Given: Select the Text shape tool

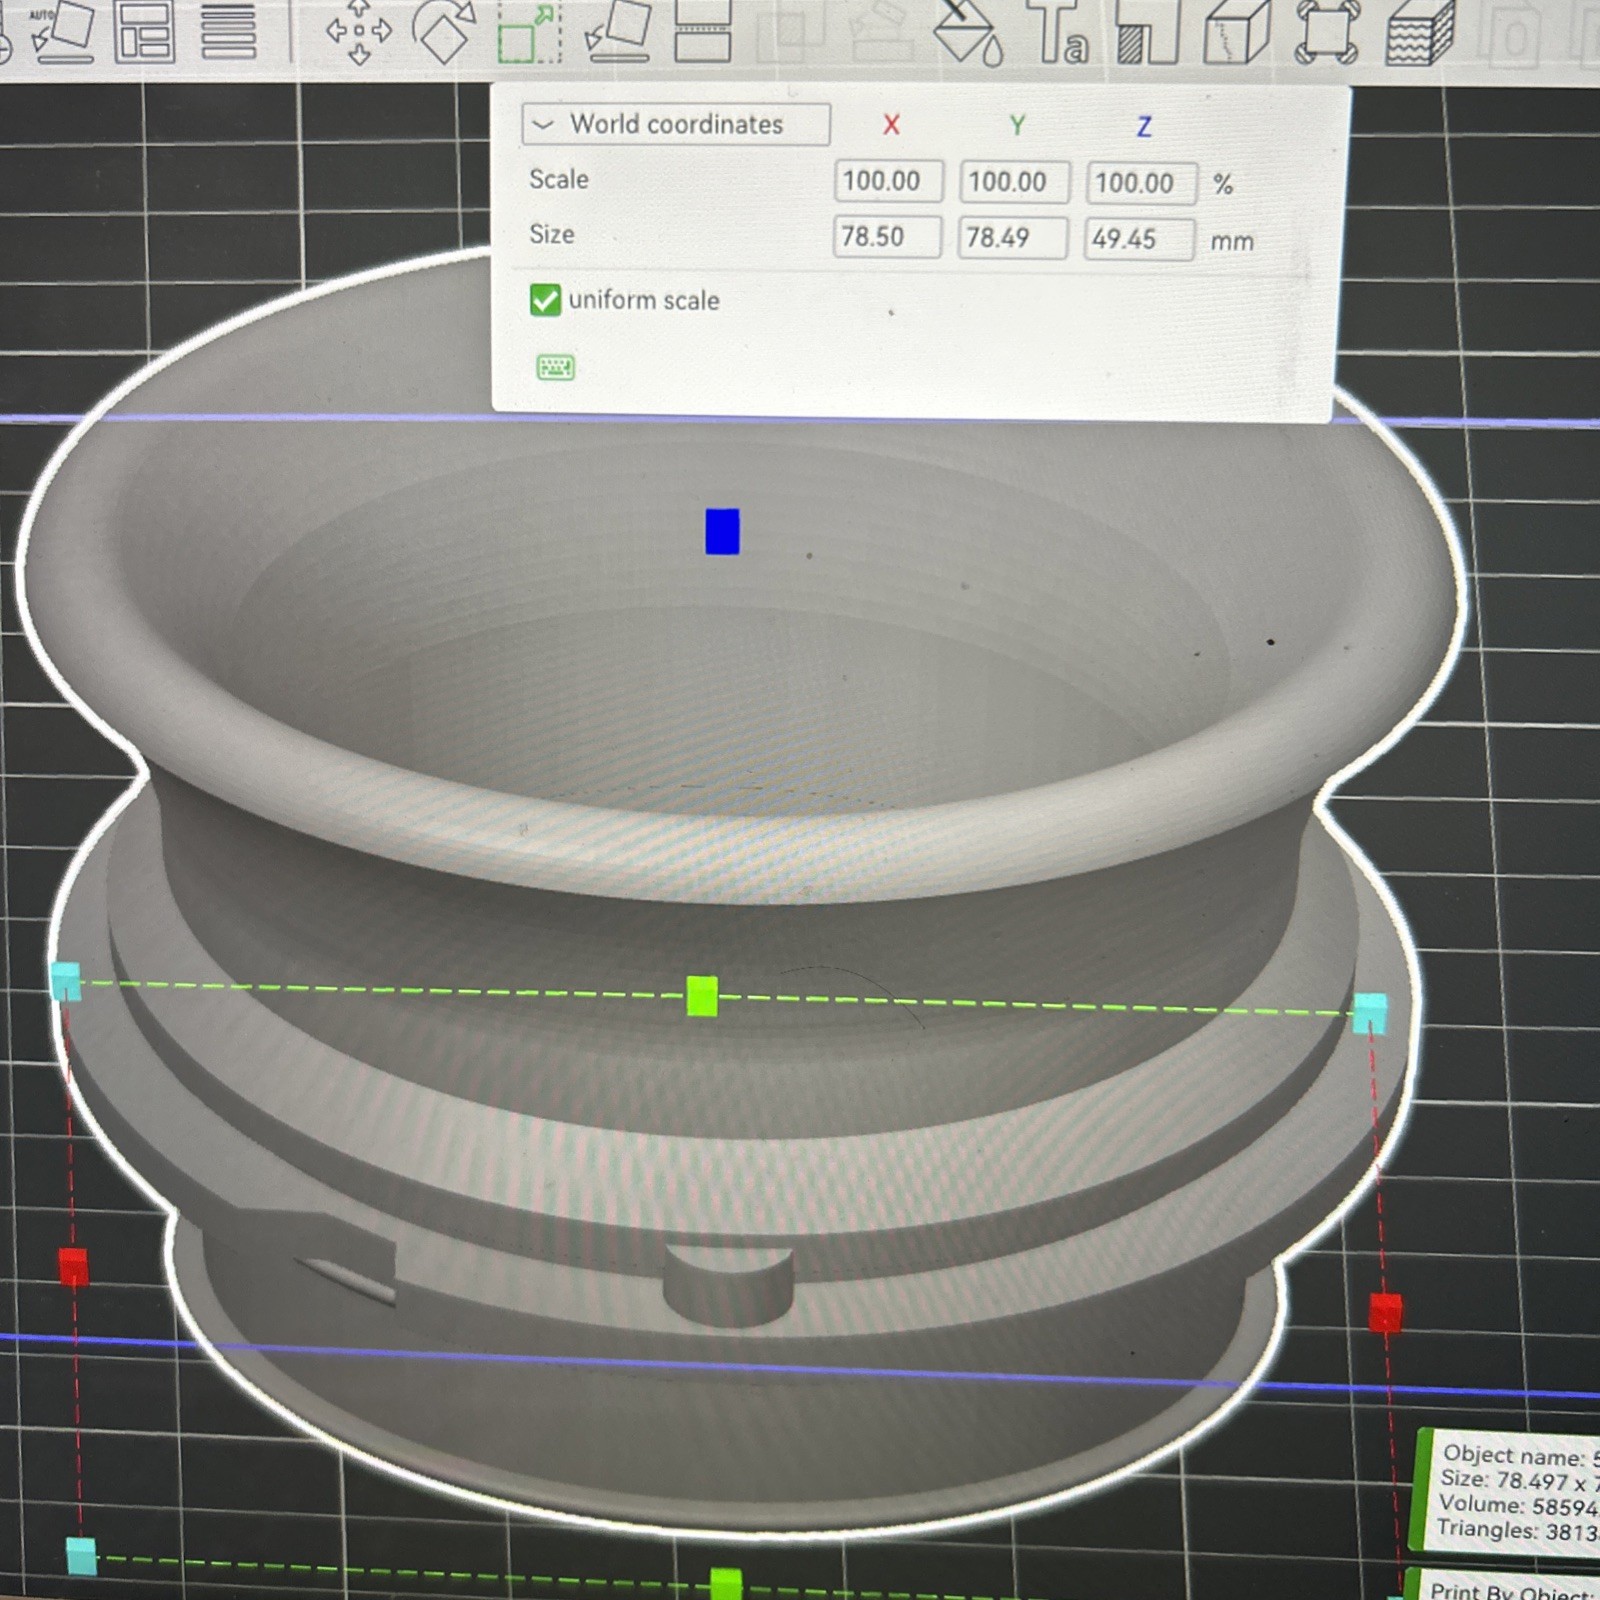Looking at the screenshot, I should click(x=1060, y=32).
